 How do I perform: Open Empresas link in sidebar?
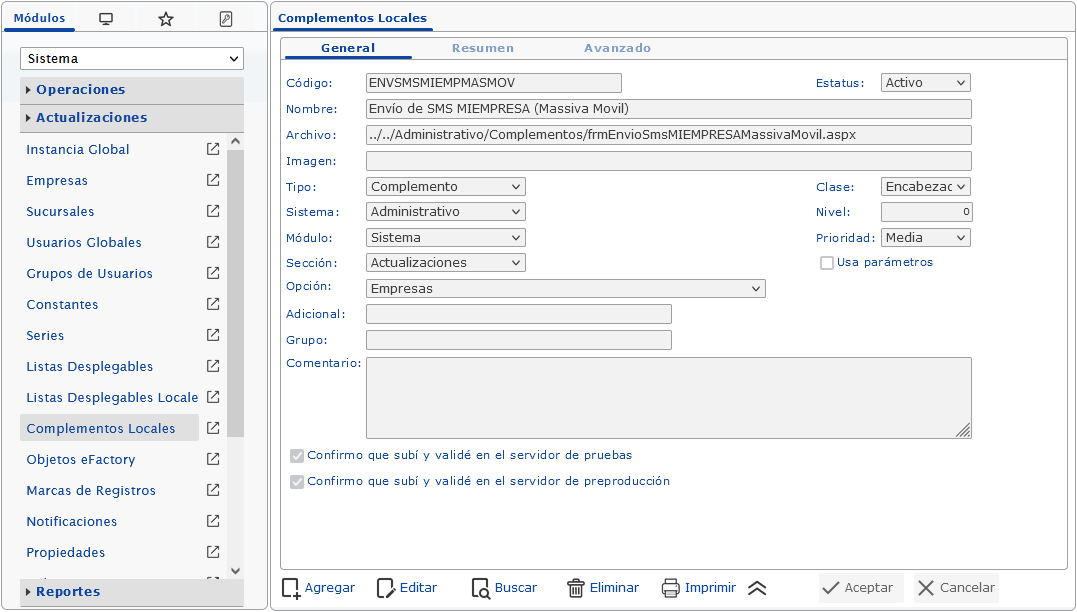[x=57, y=181]
